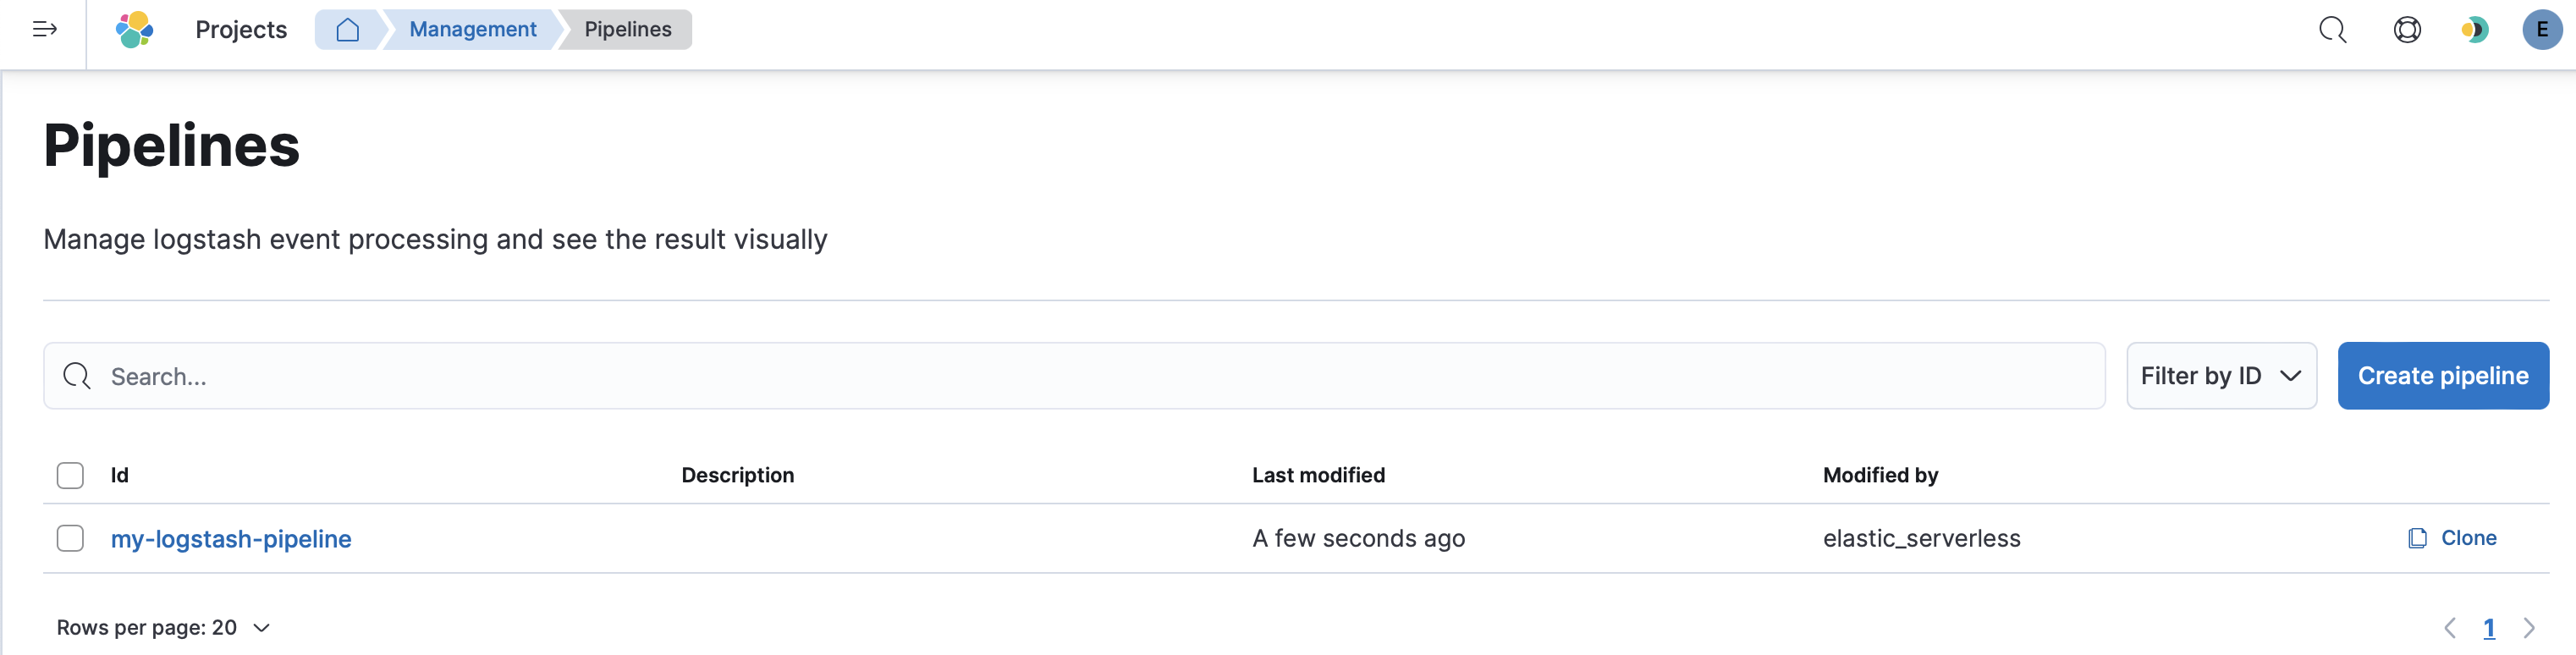2576x655 pixels.
Task: Click the Projects menu label
Action: click(240, 30)
